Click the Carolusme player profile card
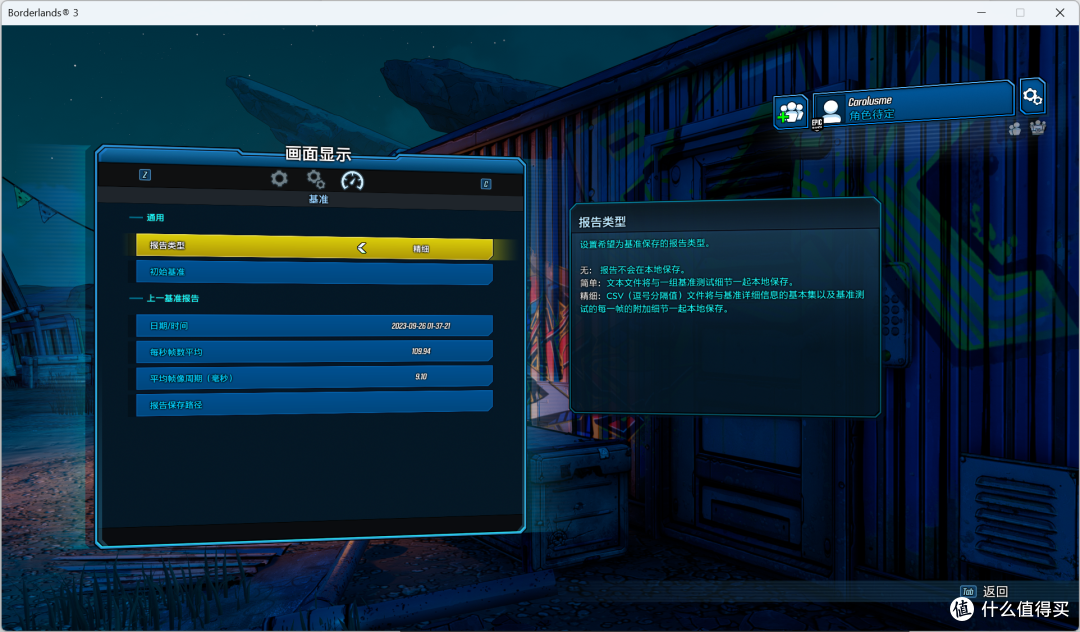The height and width of the screenshot is (632, 1080). pos(913,105)
